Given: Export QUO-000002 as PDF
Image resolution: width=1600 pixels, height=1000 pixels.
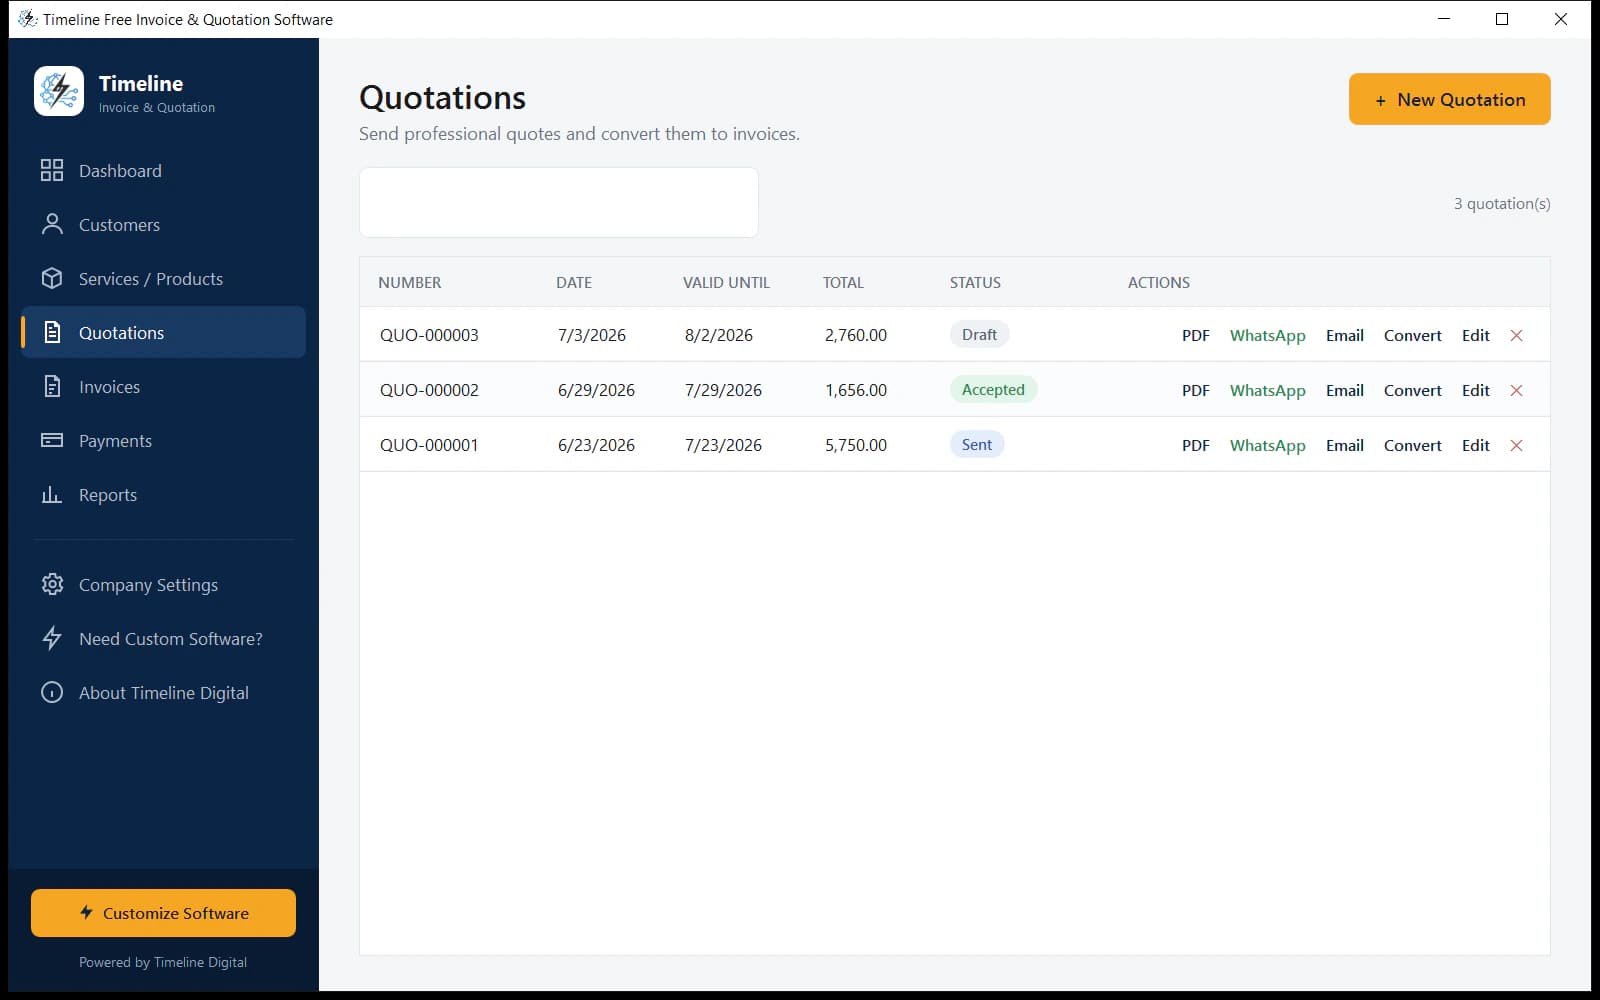Looking at the screenshot, I should click(x=1195, y=390).
